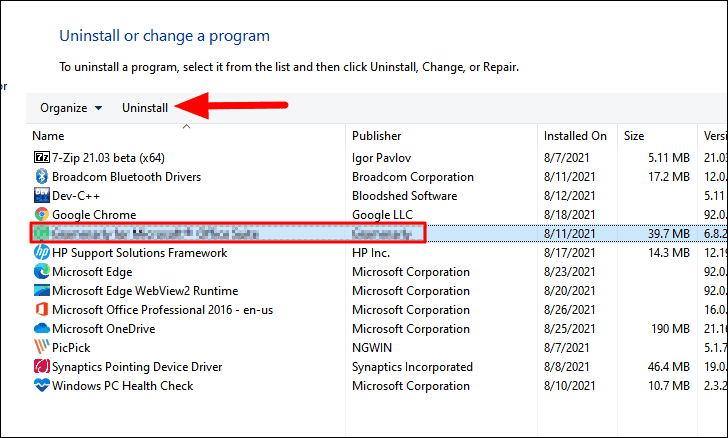
Task: Sort list by Installed On column
Action: (575, 136)
